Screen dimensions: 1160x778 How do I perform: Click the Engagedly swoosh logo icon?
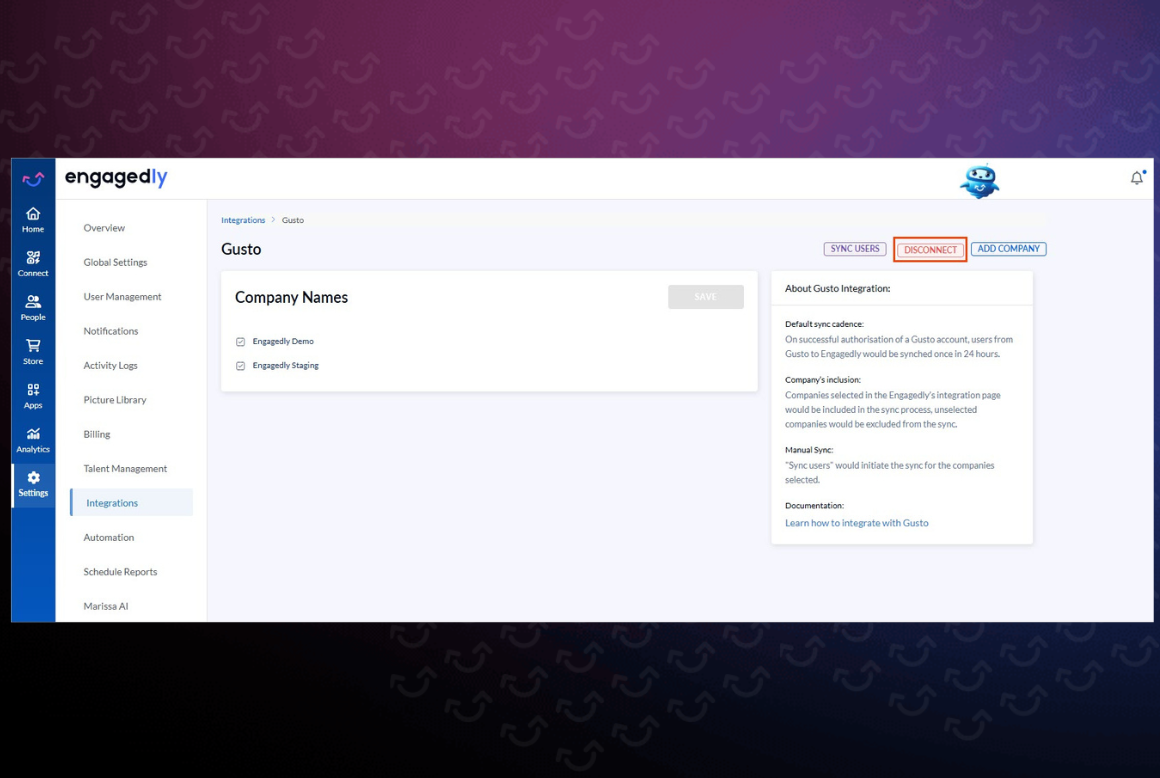pyautogui.click(x=33, y=178)
